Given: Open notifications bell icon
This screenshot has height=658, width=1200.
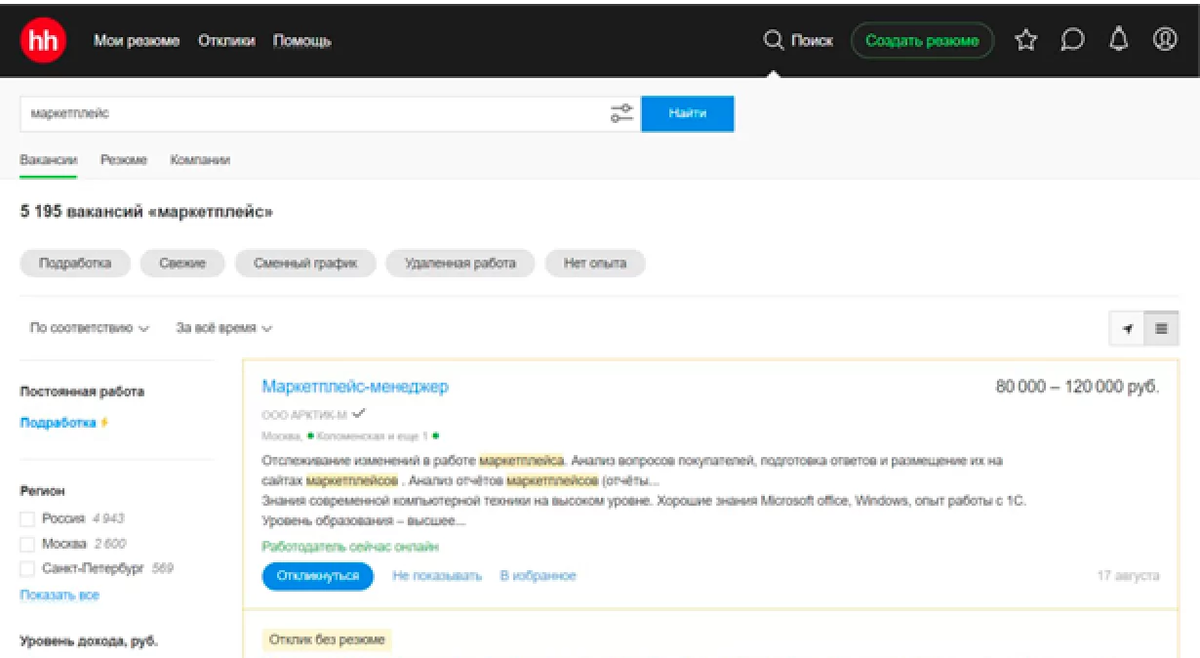Looking at the screenshot, I should pyautogui.click(x=1119, y=40).
